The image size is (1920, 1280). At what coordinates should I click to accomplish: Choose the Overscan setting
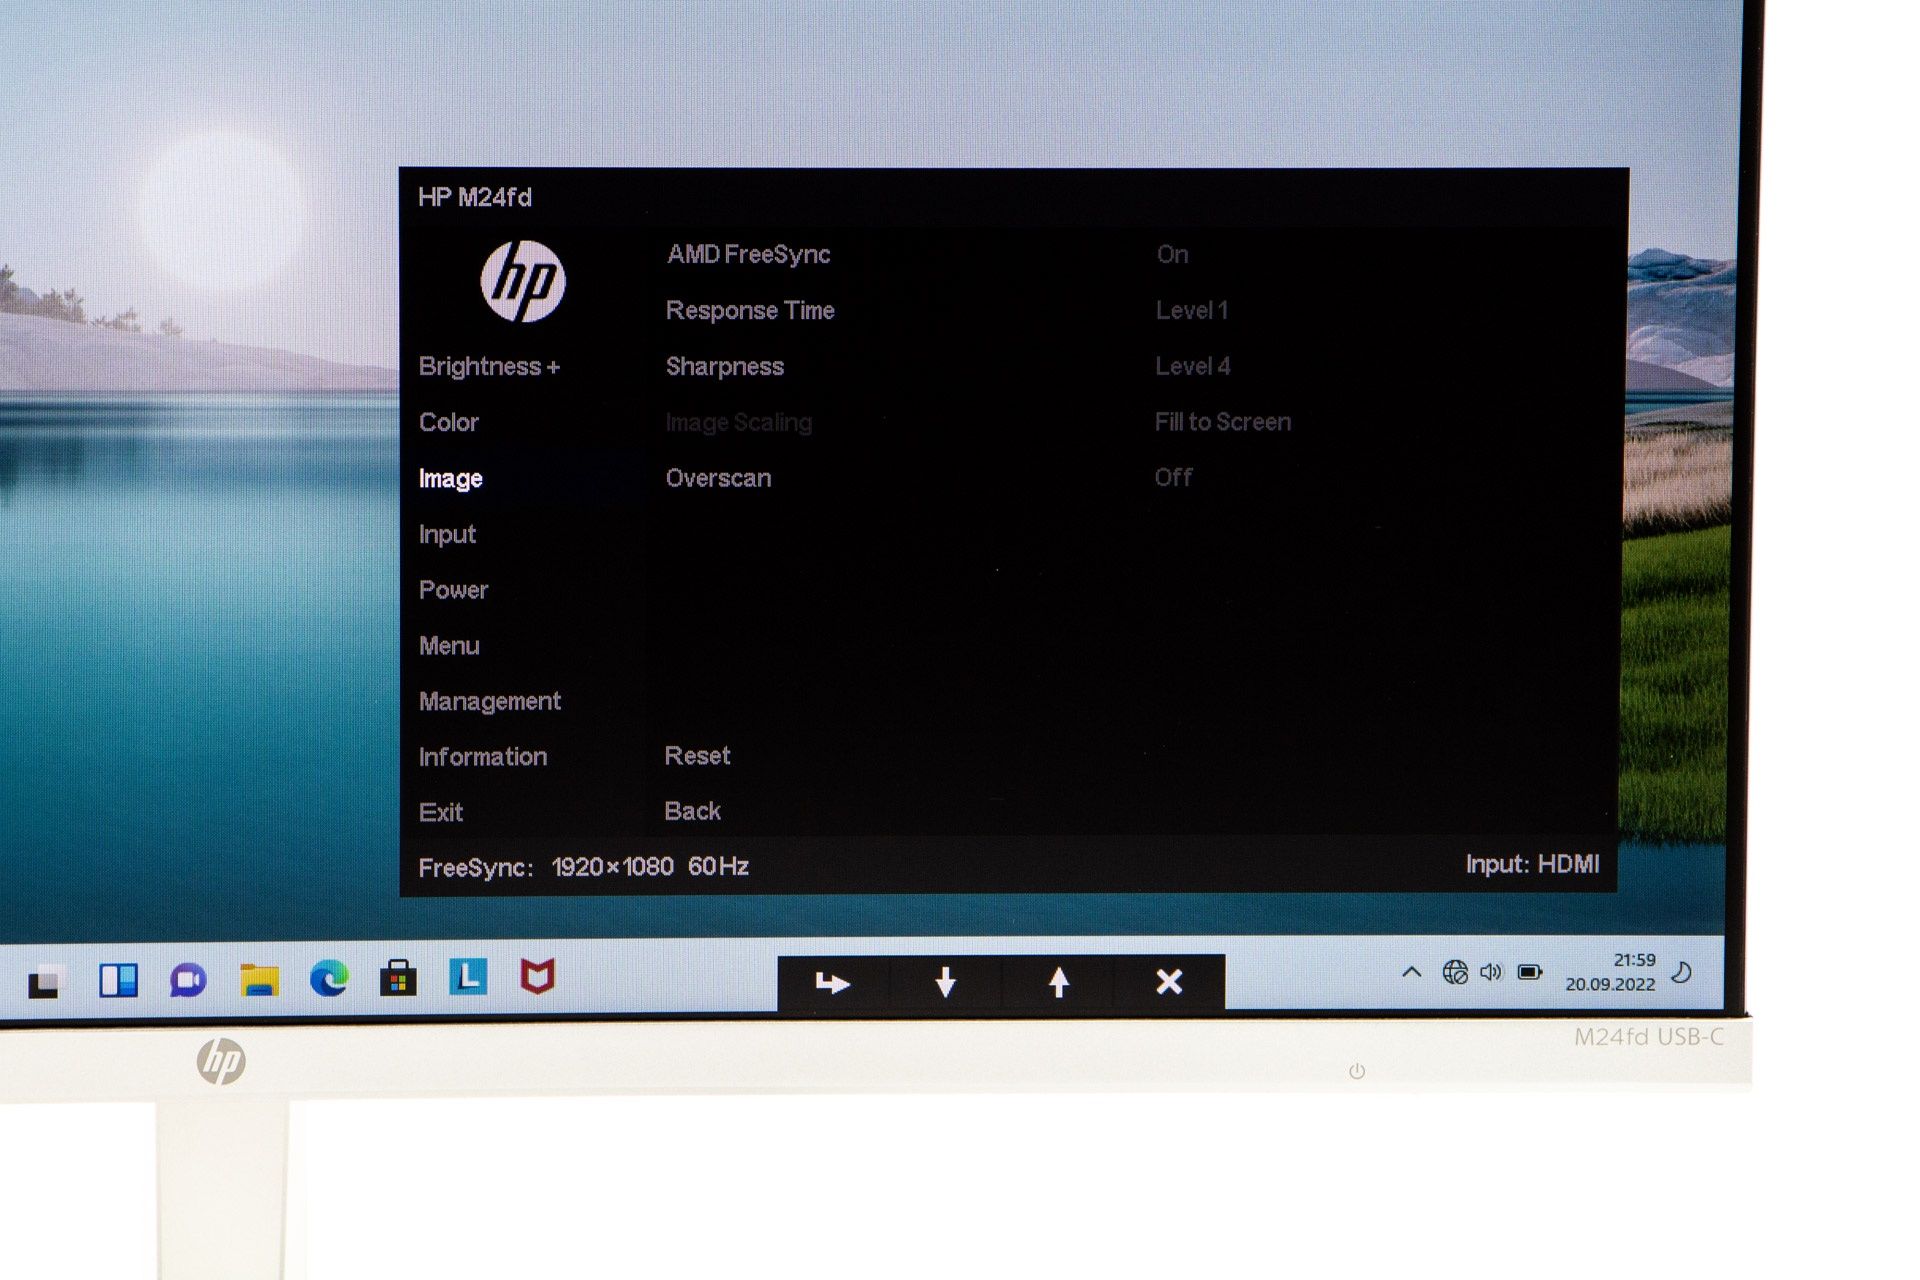click(x=718, y=478)
